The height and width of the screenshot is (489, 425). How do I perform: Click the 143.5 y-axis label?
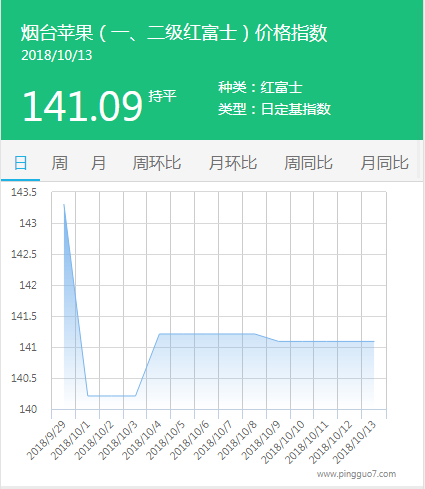(24, 192)
